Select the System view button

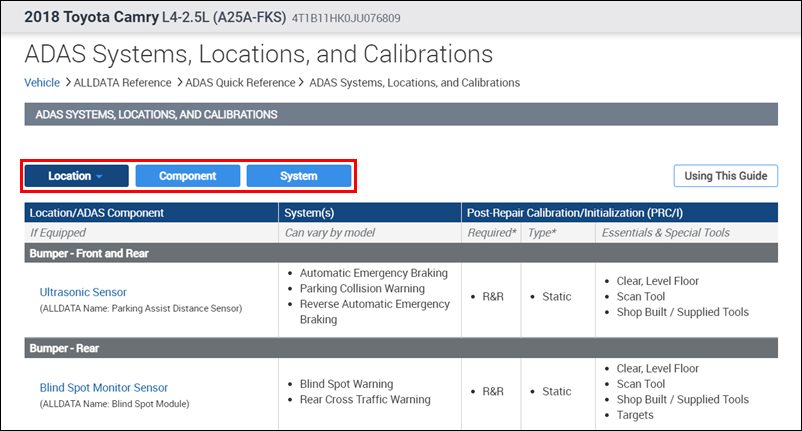coord(299,176)
